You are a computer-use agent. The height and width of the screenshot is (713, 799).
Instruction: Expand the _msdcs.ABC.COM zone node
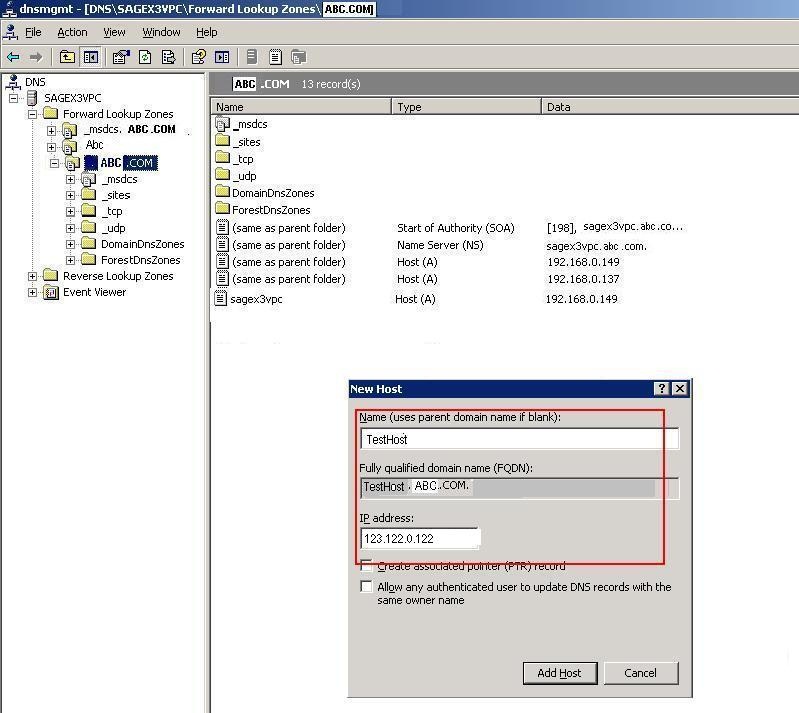pos(51,130)
